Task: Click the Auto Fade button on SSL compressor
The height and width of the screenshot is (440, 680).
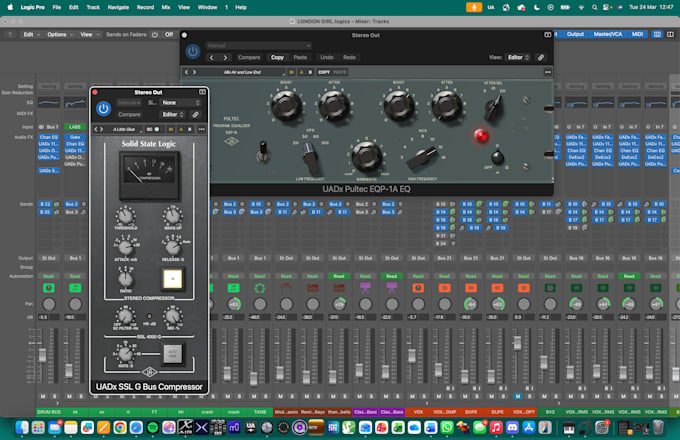Action: click(x=173, y=354)
